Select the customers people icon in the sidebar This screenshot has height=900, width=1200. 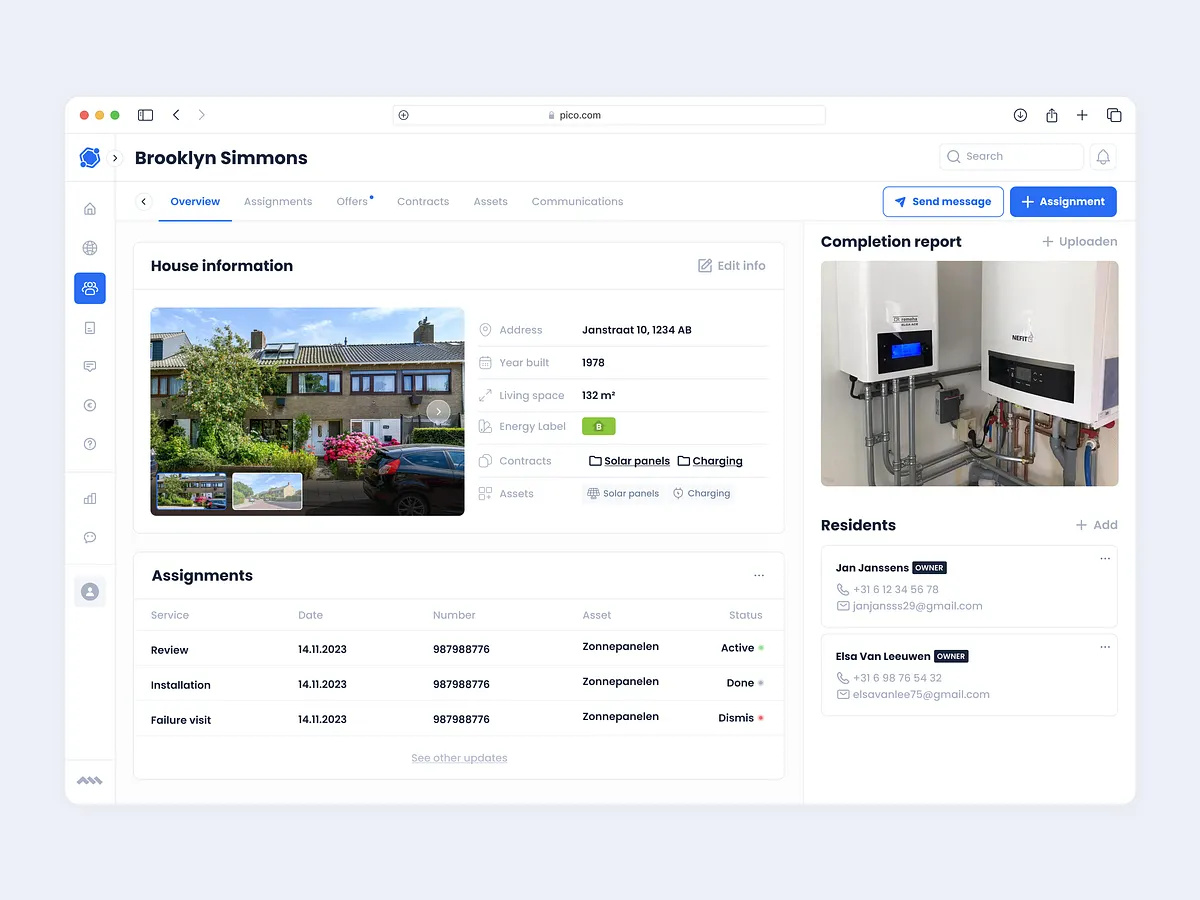tap(90, 288)
